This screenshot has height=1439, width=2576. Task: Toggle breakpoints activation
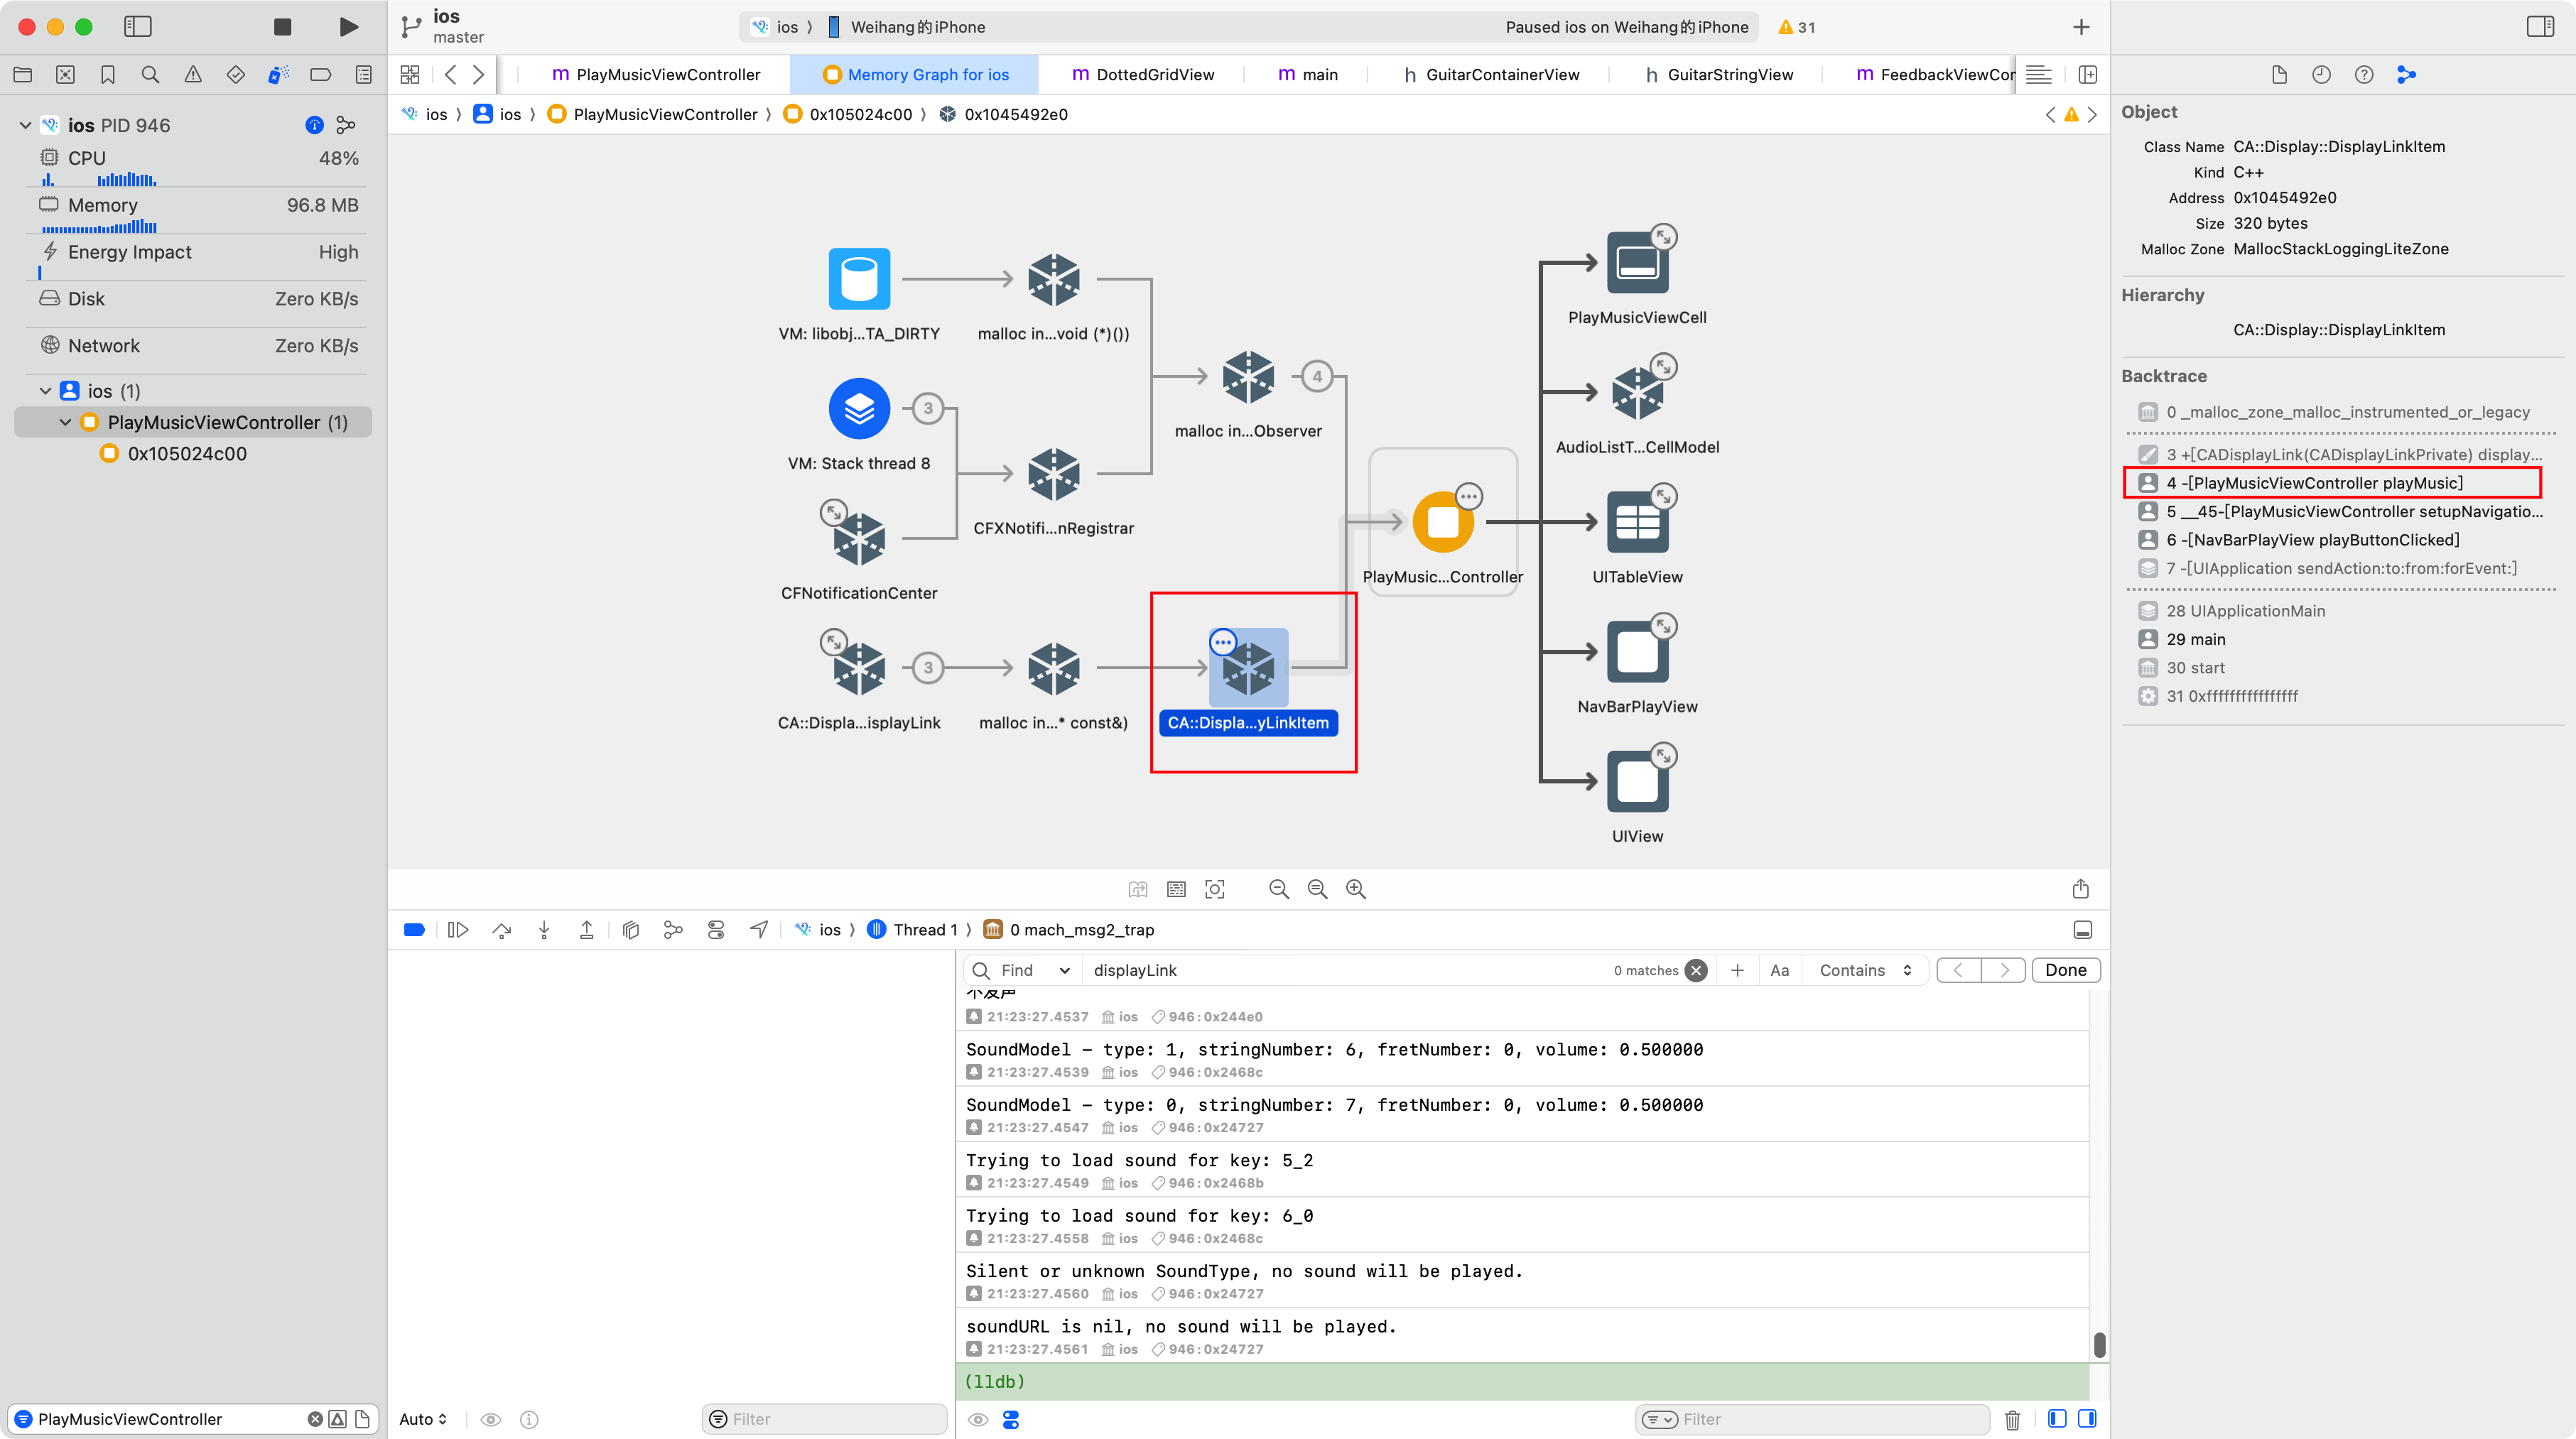pyautogui.click(x=414, y=930)
